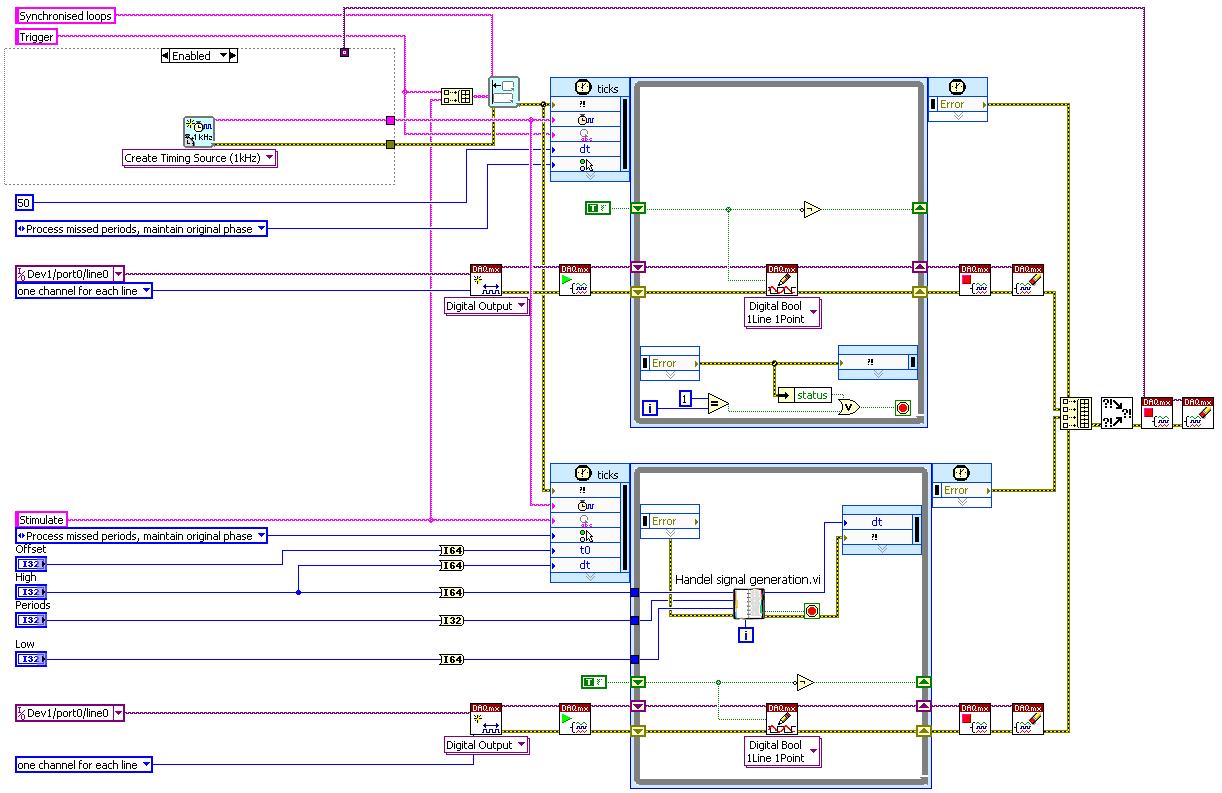Select the lower DAQmx Start Task node
Image resolution: width=1222 pixels, height=793 pixels.
(575, 719)
